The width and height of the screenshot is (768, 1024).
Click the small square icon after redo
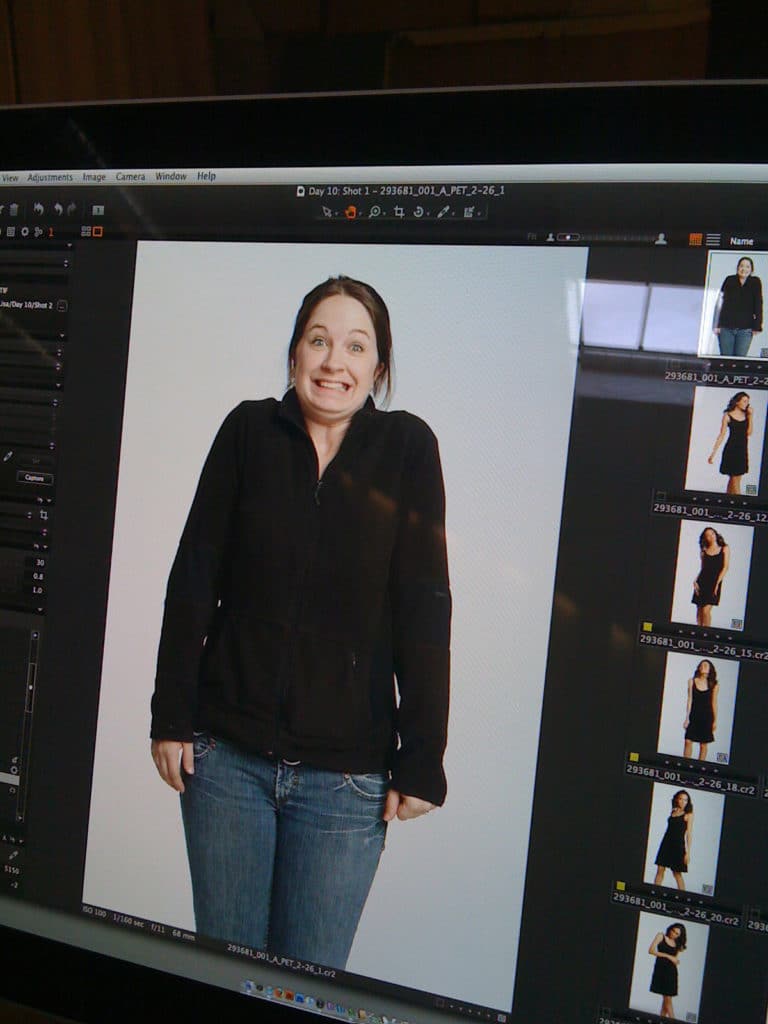[98, 210]
